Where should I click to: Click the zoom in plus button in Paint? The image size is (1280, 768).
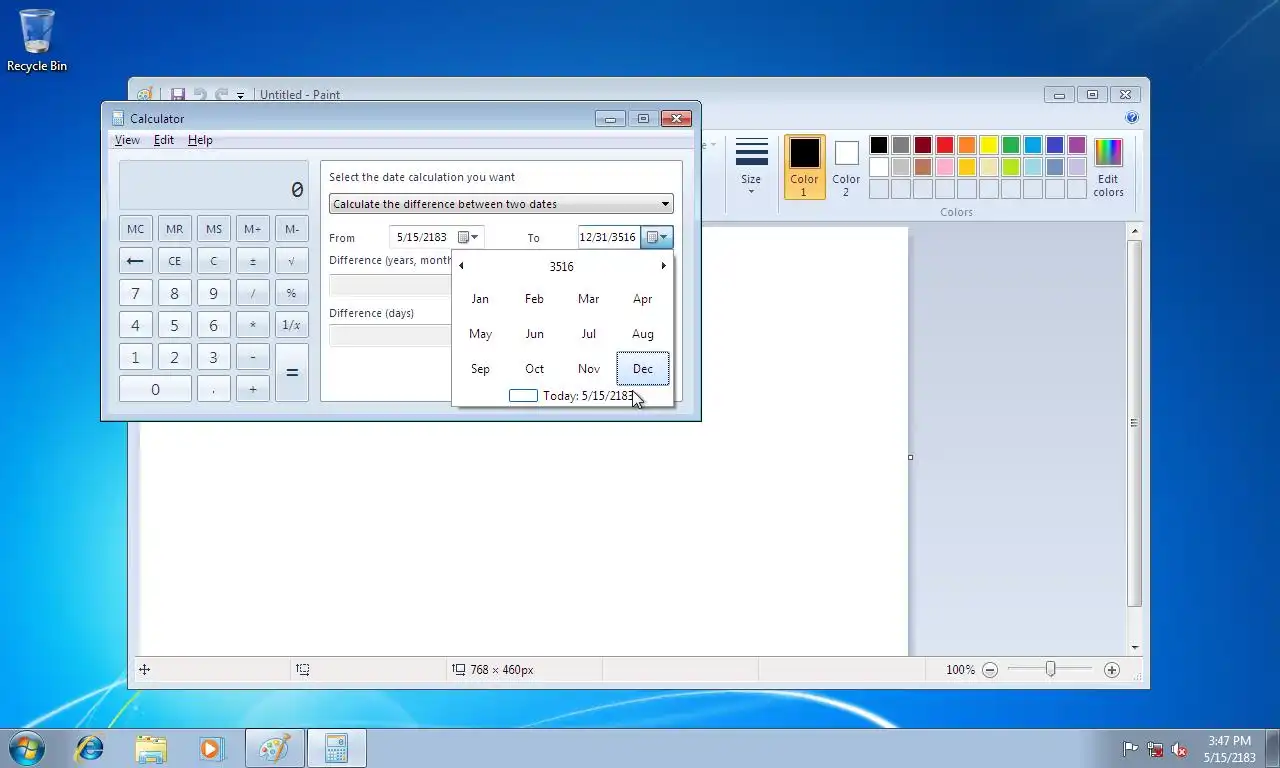click(1112, 670)
